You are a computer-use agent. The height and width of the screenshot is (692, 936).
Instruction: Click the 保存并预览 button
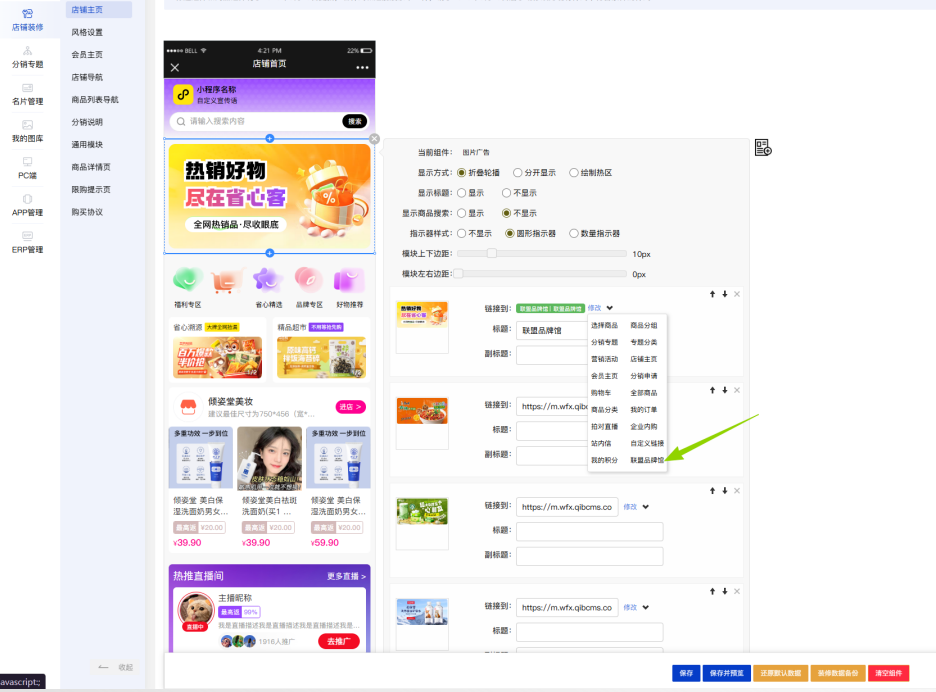tap(726, 673)
